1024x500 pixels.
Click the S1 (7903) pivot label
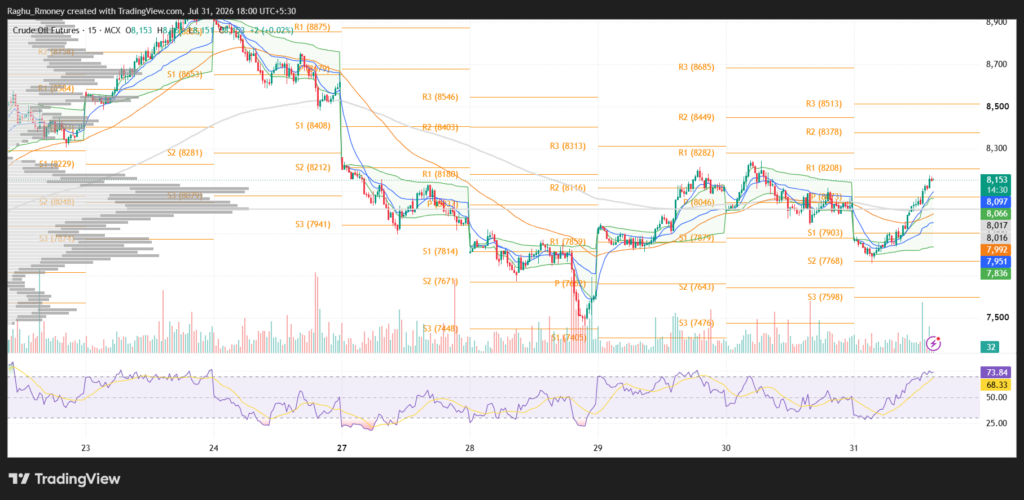tap(824, 233)
